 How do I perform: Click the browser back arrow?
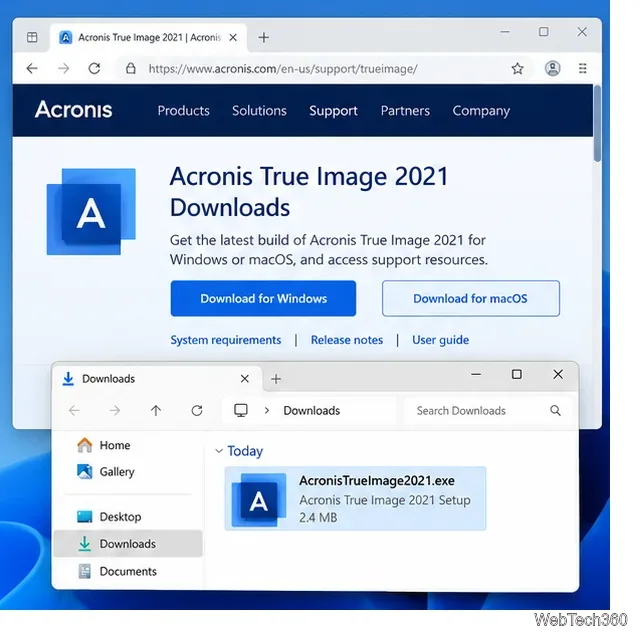point(32,68)
